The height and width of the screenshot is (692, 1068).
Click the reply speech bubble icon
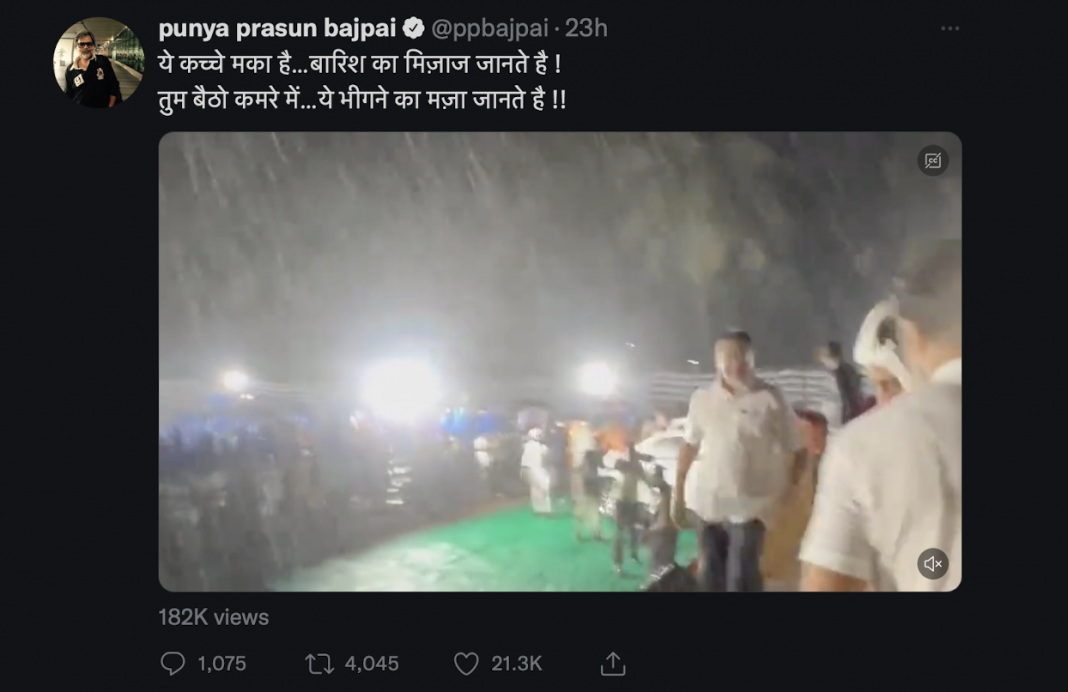point(175,663)
